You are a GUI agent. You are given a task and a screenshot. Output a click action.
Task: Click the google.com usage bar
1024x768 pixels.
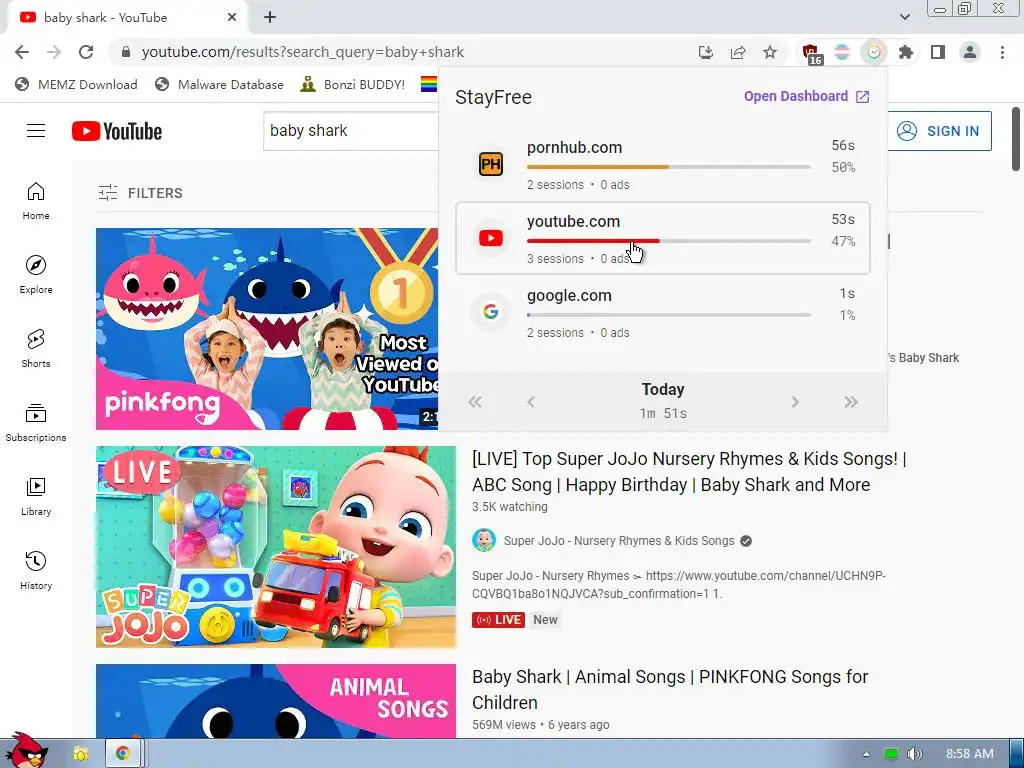click(669, 315)
